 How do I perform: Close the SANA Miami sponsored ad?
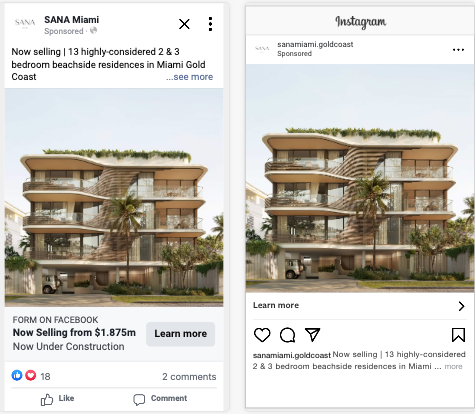184,24
